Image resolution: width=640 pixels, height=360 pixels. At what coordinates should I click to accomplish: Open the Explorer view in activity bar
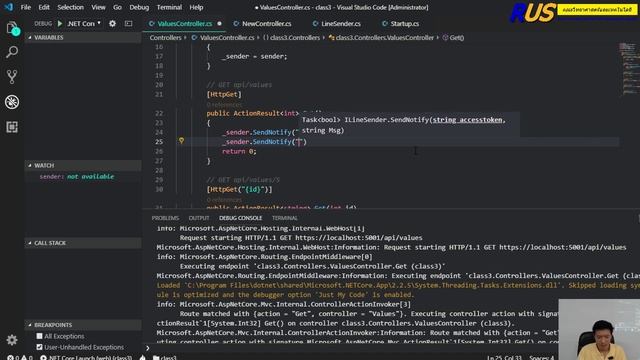pos(12,28)
